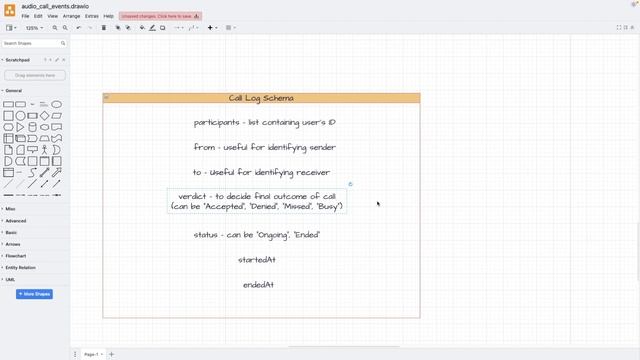640x360 pixels.
Task: Select the parallelogram shape in General
Action: pos(56,116)
